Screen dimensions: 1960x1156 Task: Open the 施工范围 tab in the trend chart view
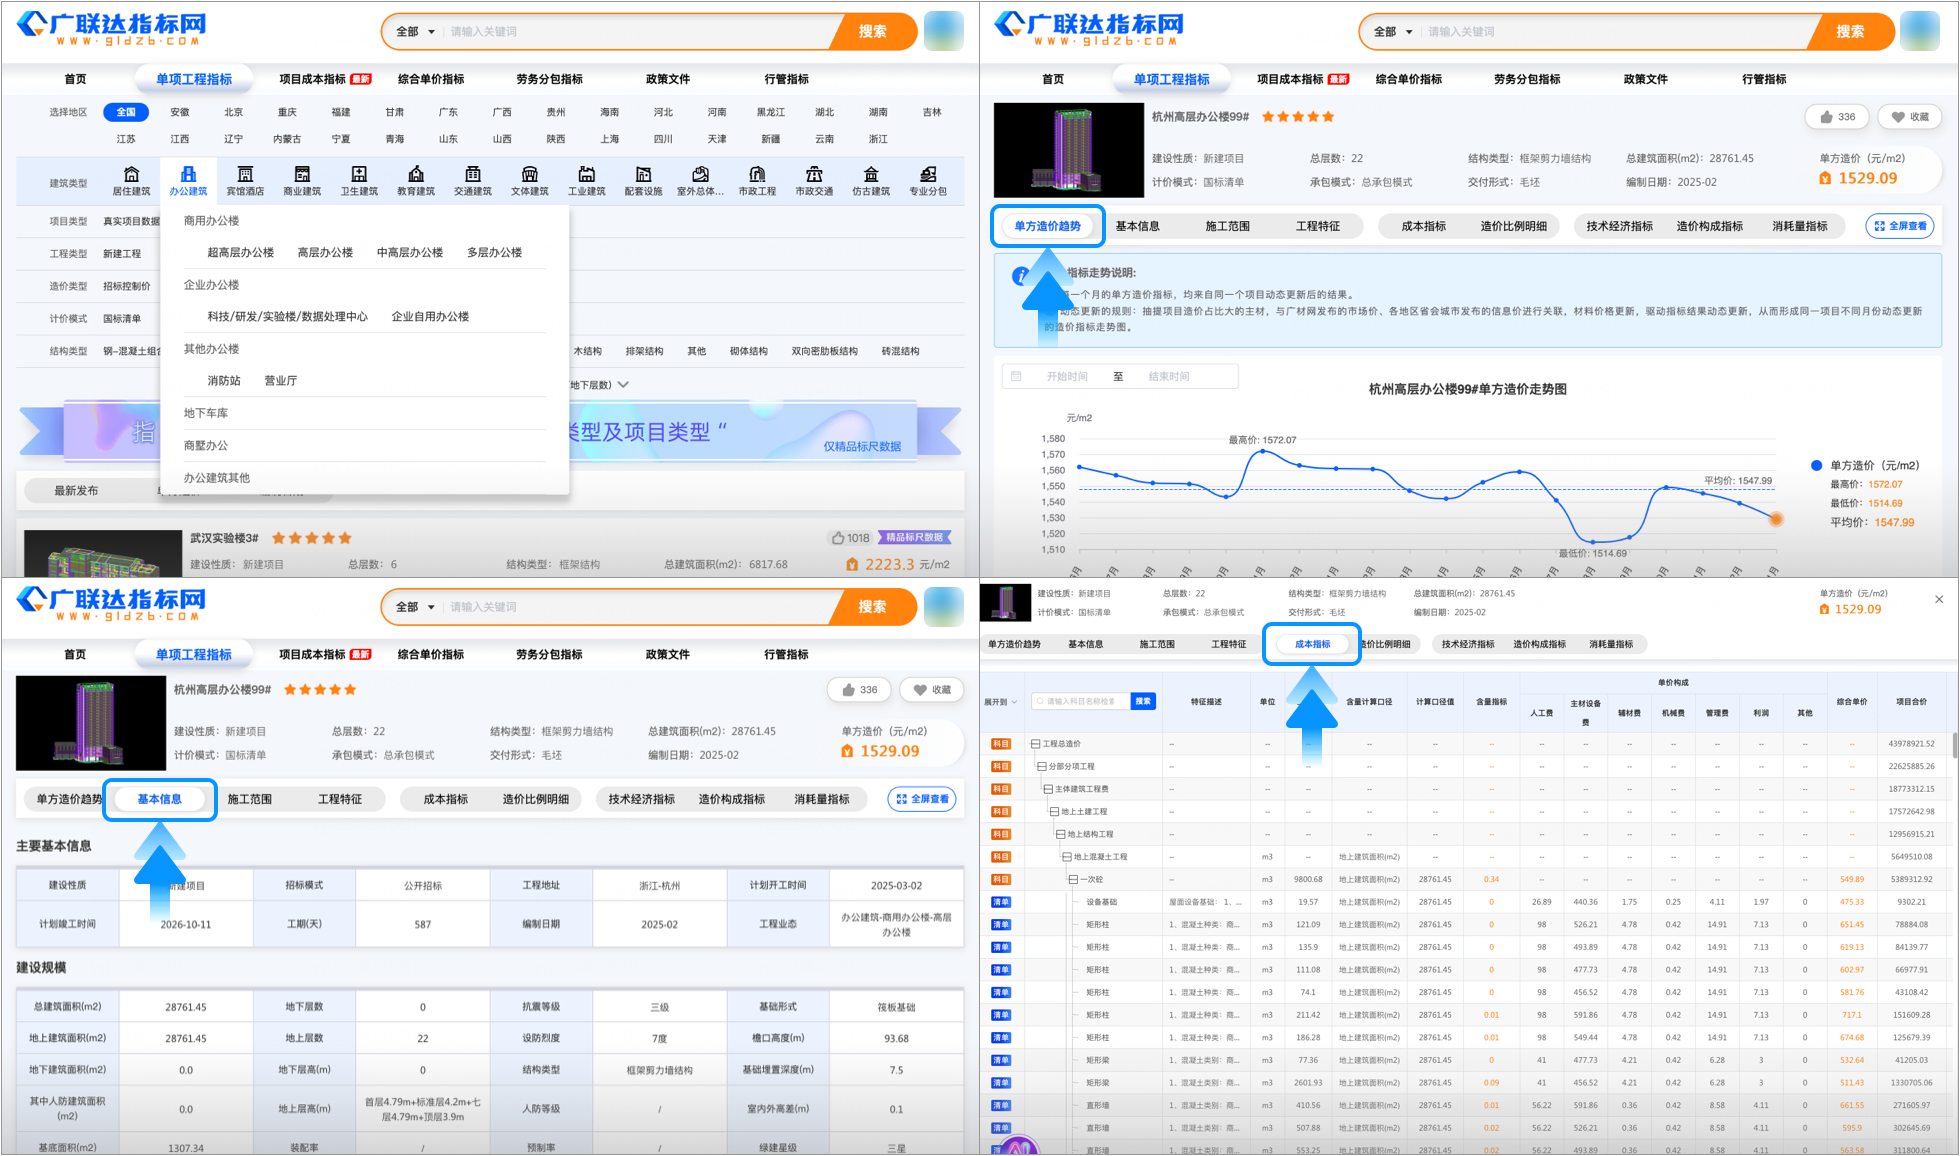point(1228,226)
